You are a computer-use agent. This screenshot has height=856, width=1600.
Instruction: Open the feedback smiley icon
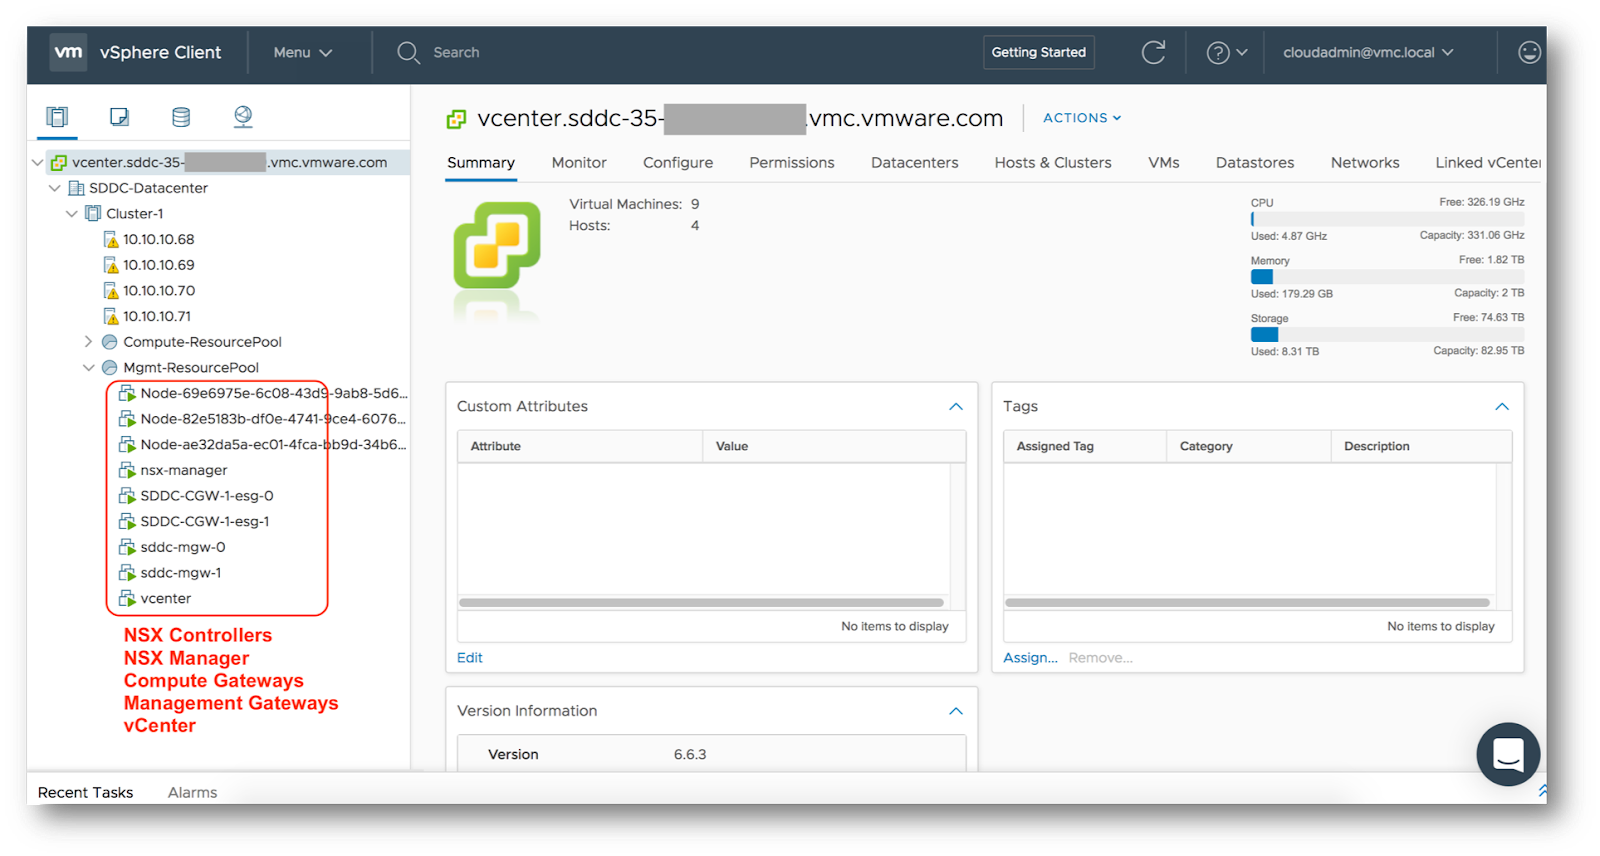click(1529, 52)
